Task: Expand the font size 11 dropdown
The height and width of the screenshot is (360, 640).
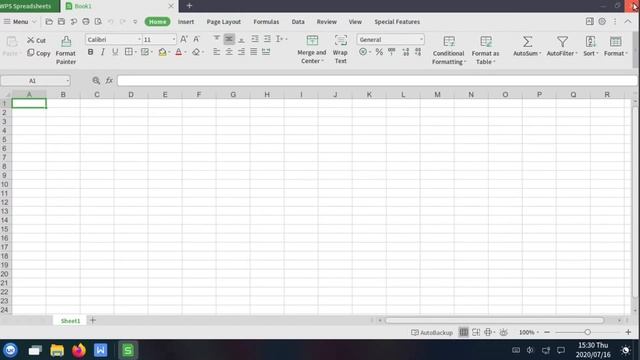Action: point(174,40)
